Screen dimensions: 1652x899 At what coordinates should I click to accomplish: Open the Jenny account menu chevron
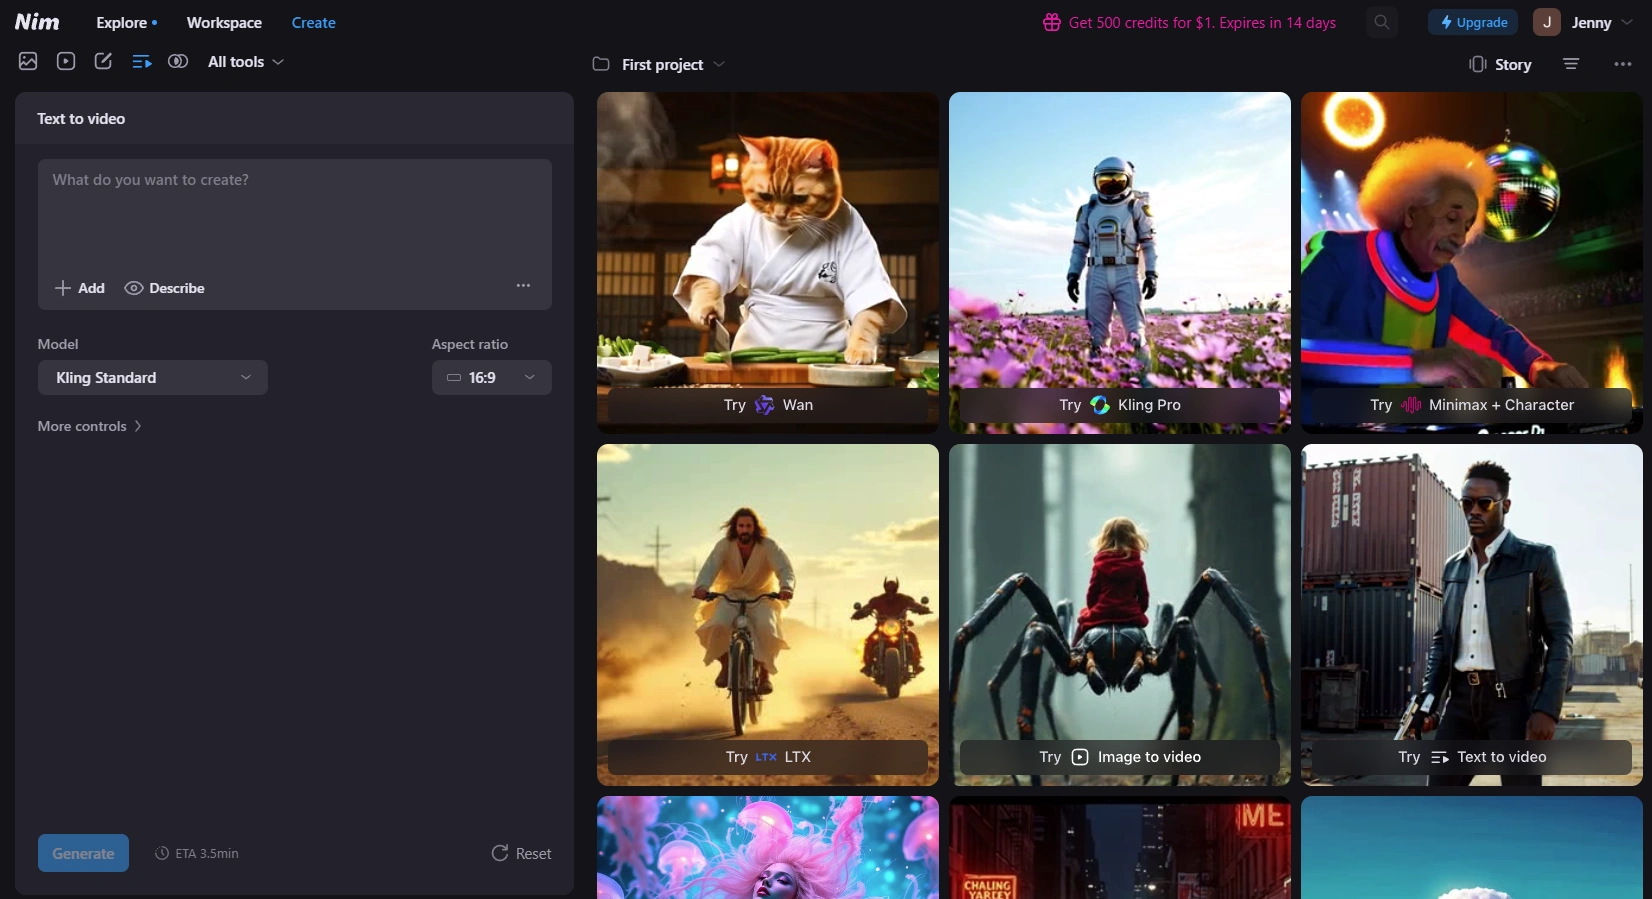1627,22
